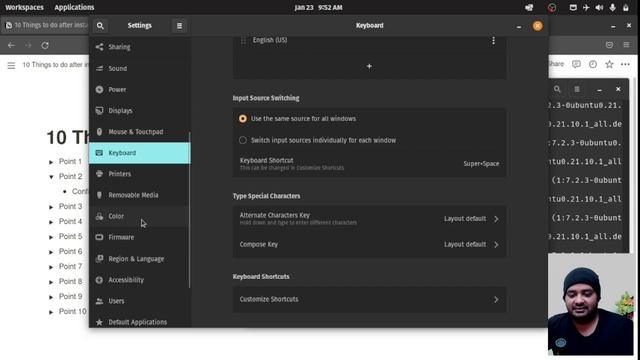Expand Point 10 in browser page
Screen dimensions: 640x360
51,312
